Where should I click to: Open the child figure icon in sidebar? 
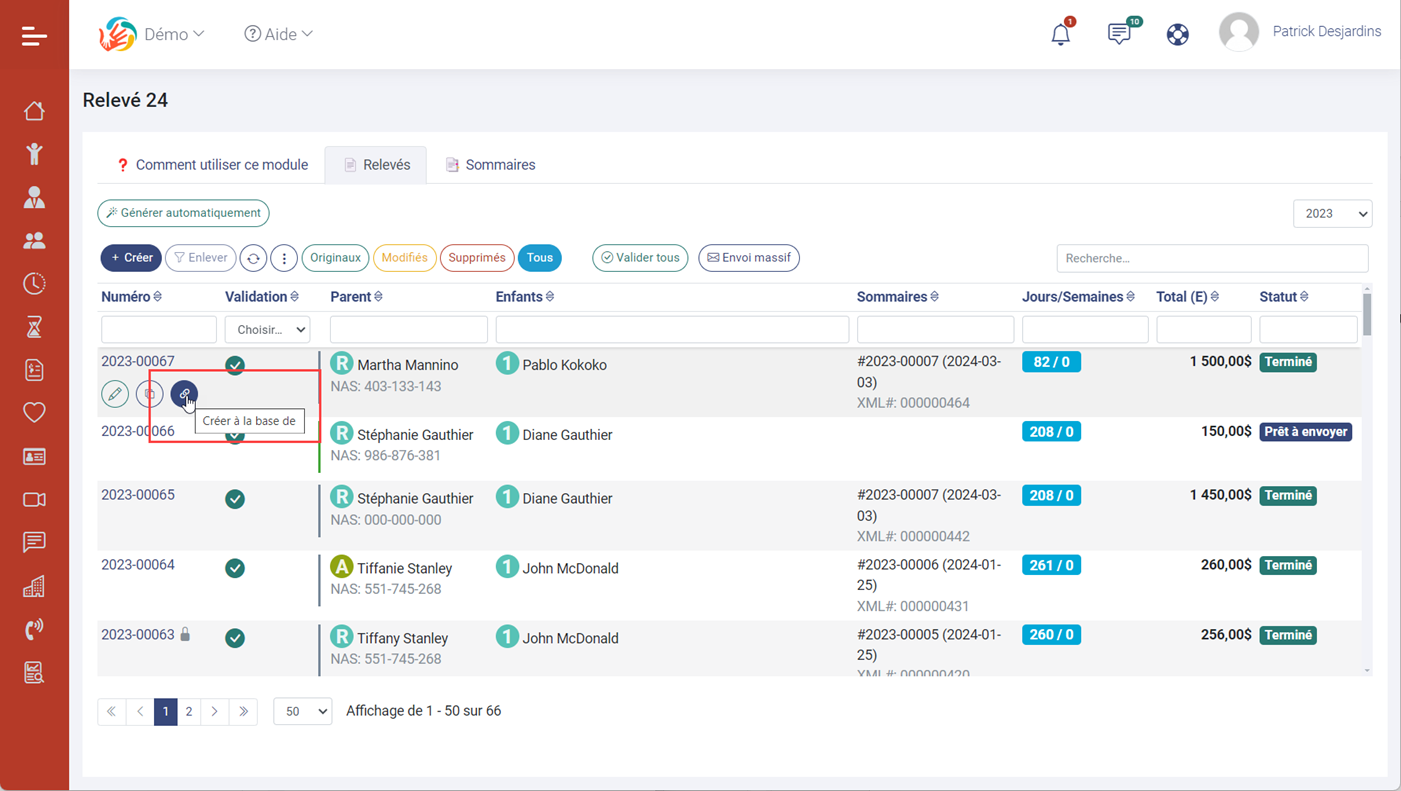click(34, 153)
